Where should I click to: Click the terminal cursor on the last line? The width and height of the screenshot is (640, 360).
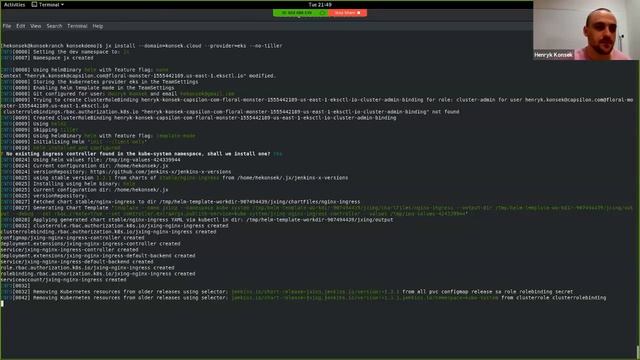[2, 304]
